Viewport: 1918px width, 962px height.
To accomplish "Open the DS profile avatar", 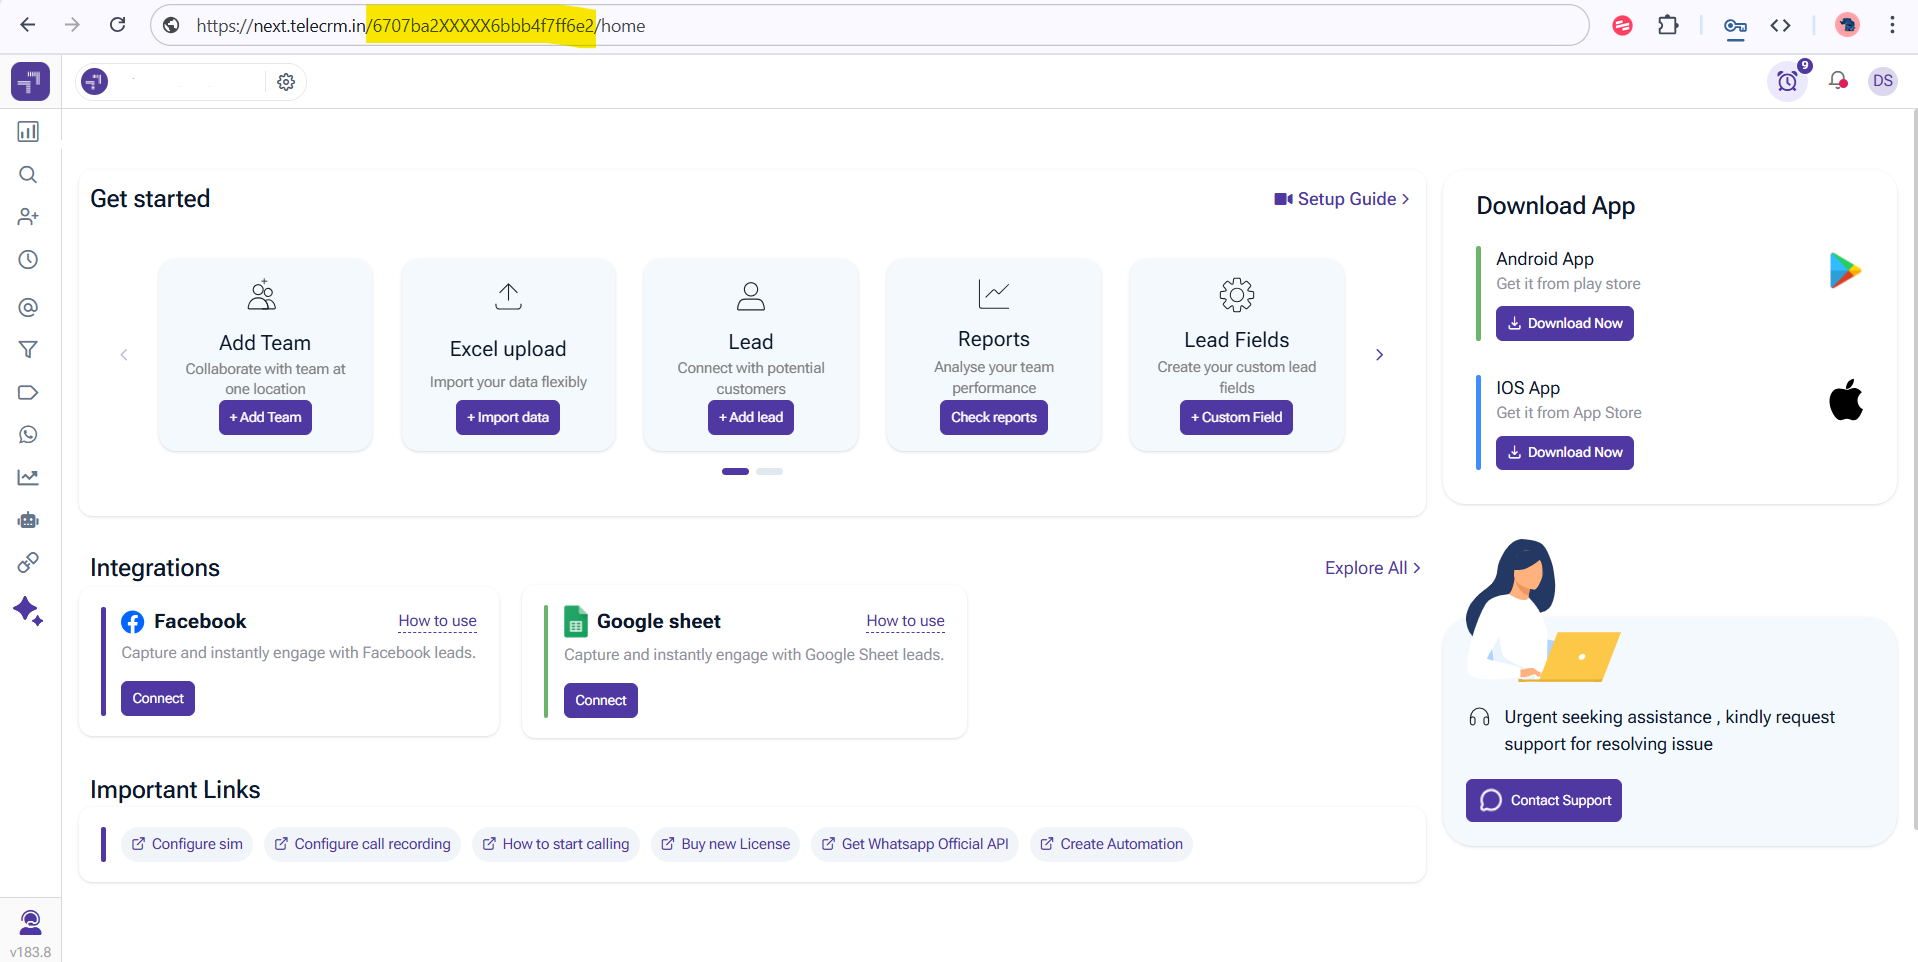I will [x=1883, y=81].
